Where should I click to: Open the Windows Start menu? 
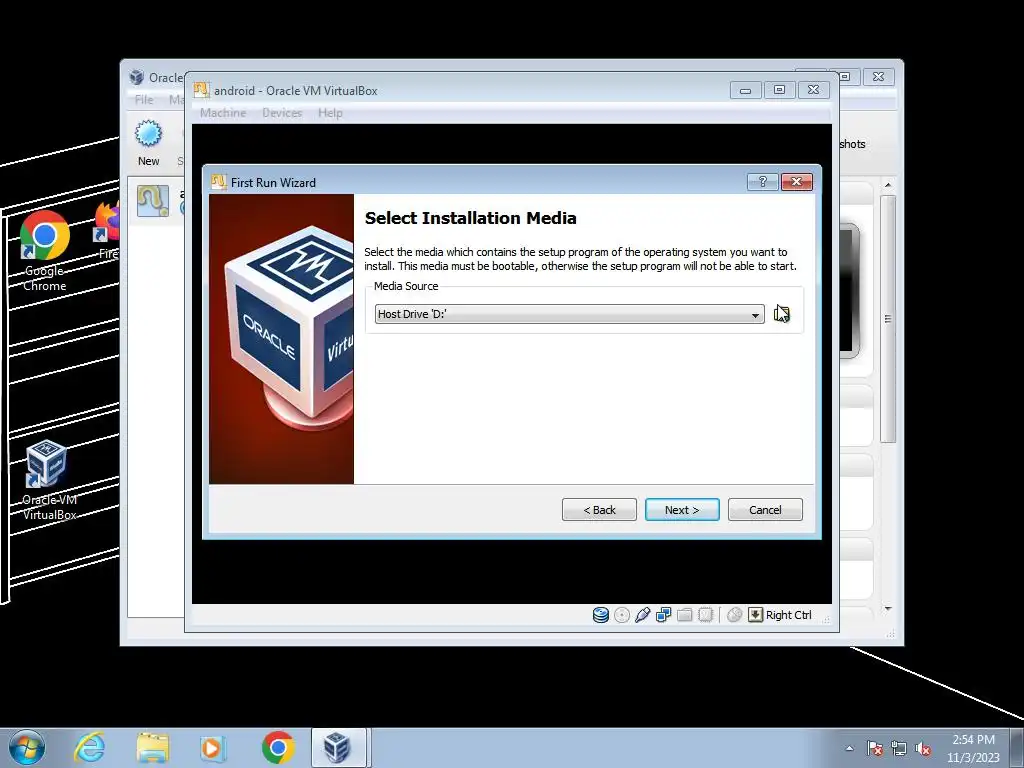click(x=26, y=748)
